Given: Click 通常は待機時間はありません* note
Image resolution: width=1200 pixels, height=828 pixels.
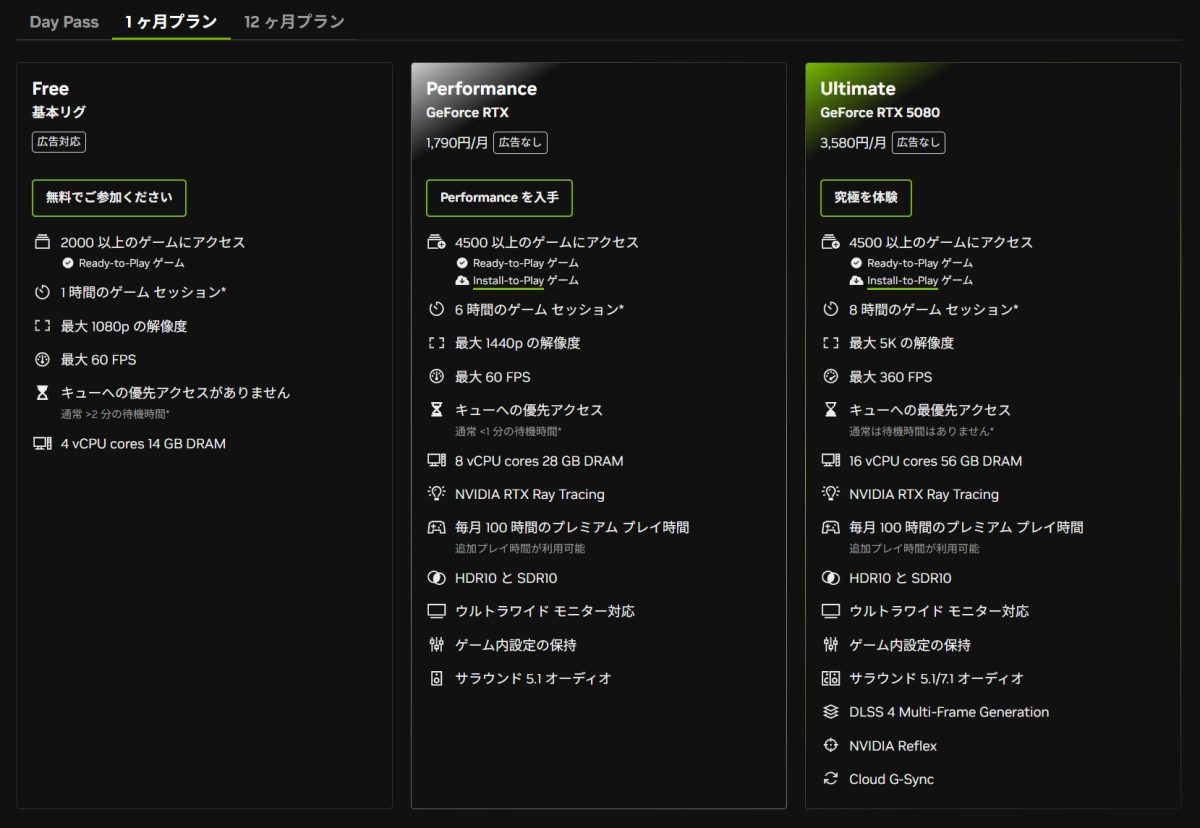Looking at the screenshot, I should [x=921, y=431].
